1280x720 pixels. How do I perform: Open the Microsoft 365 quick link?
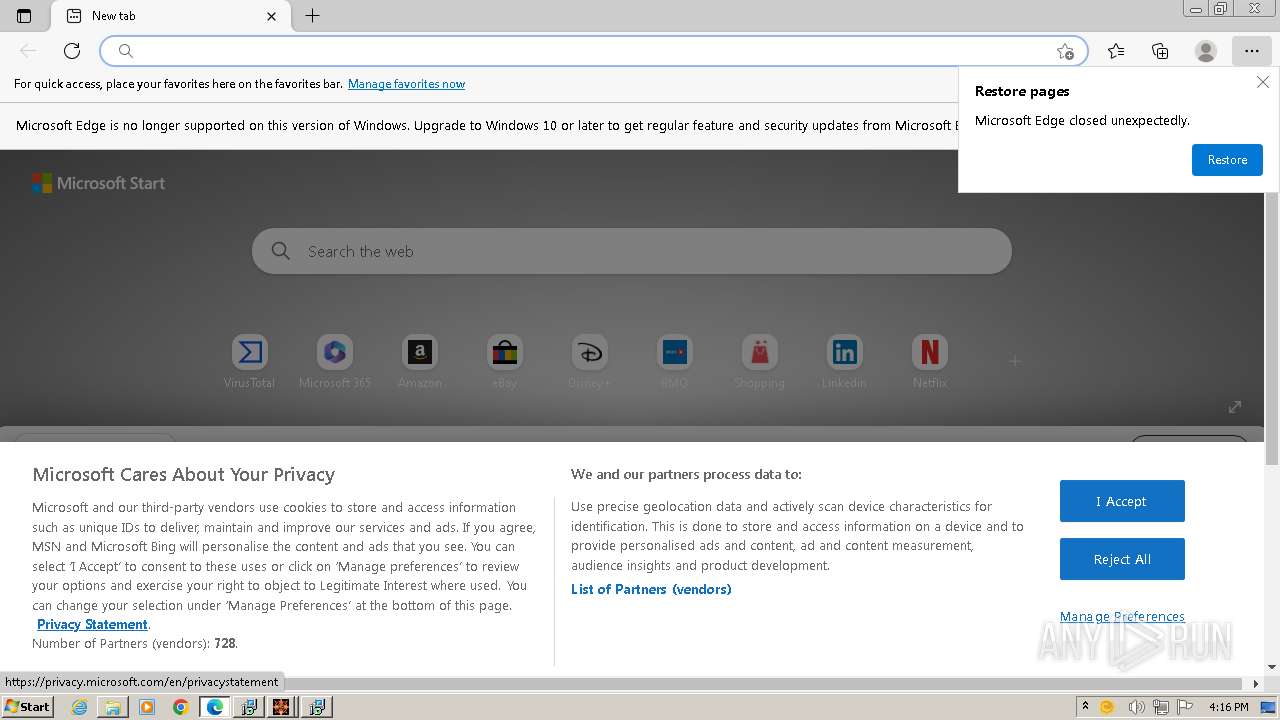coord(335,362)
